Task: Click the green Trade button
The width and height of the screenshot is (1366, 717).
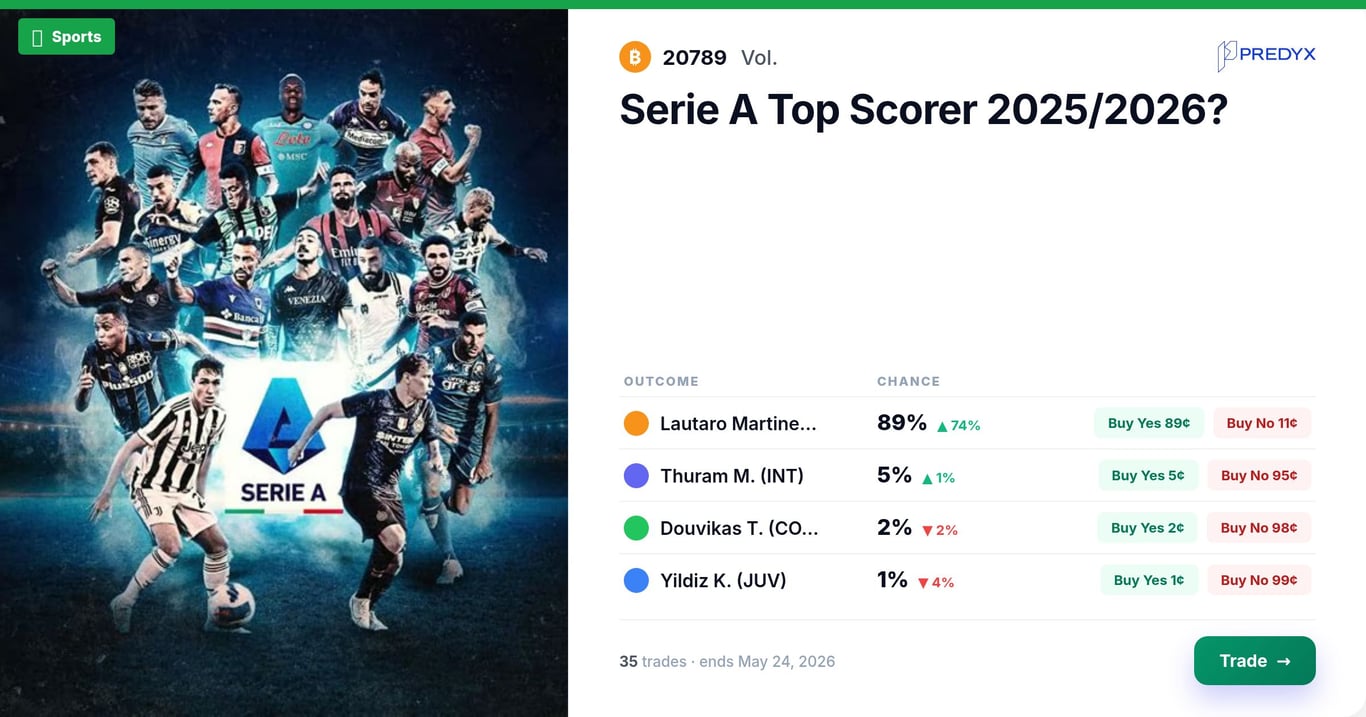Action: 1255,661
